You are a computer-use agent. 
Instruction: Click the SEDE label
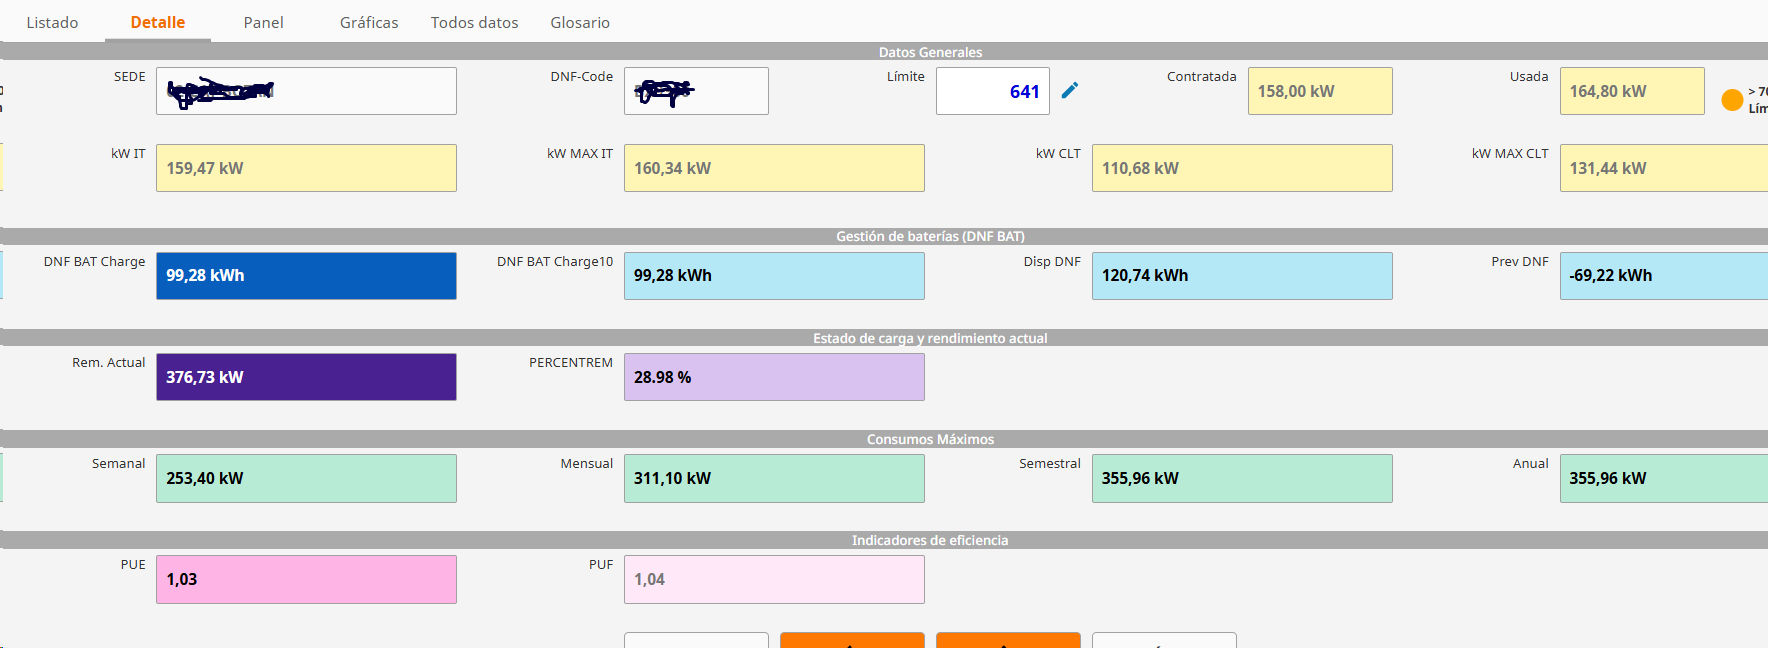[130, 76]
